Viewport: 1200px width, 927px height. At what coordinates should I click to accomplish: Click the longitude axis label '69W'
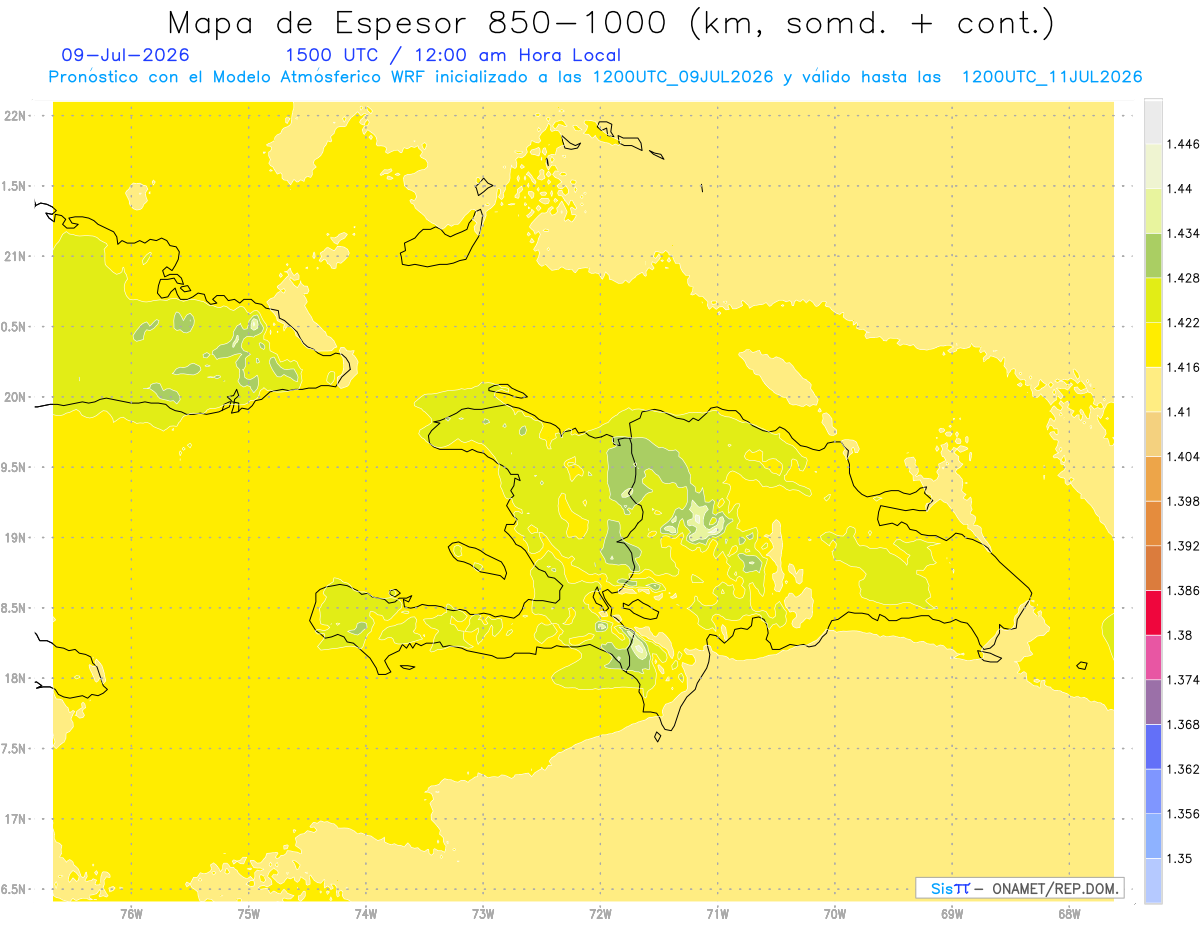point(952,913)
